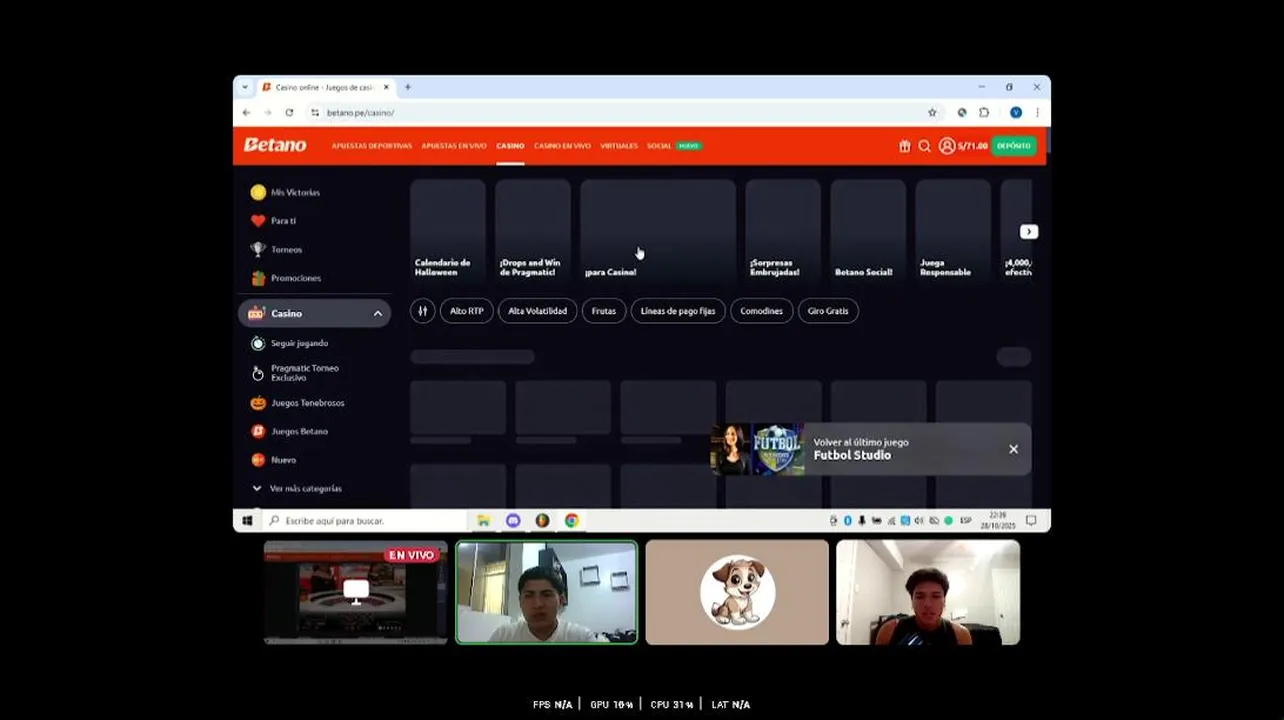This screenshot has height=720, width=1284.
Task: Open Drops and Win de Pragmatic card
Action: point(533,230)
